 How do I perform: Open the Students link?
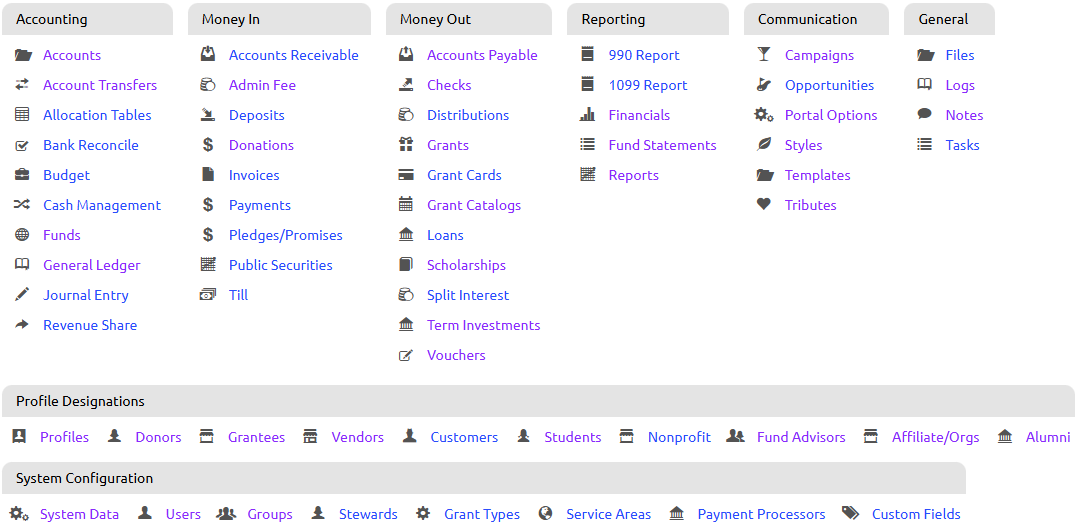coord(573,437)
